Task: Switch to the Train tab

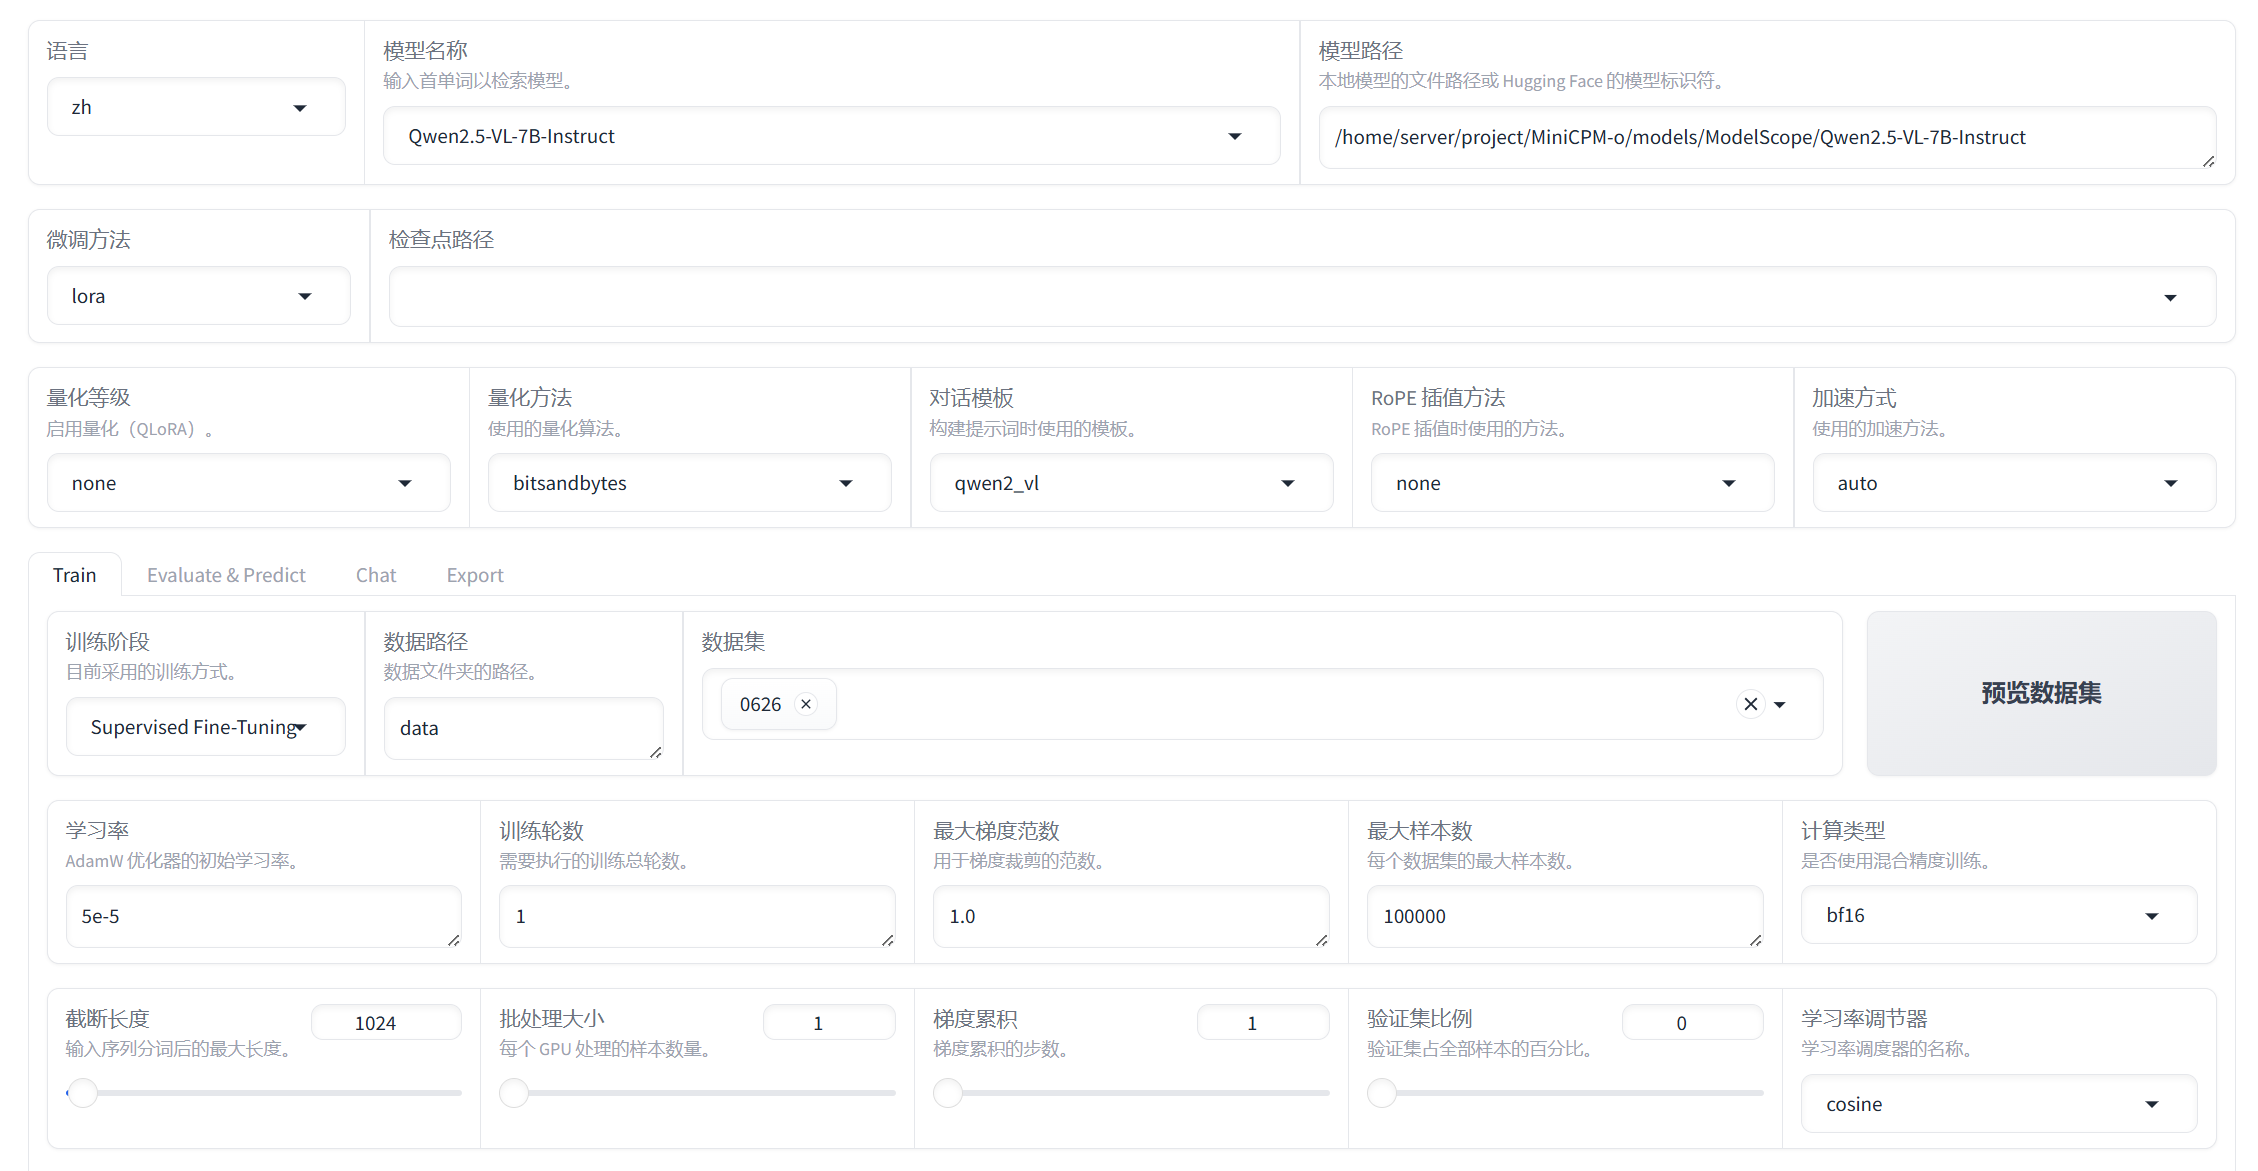Action: 75,575
